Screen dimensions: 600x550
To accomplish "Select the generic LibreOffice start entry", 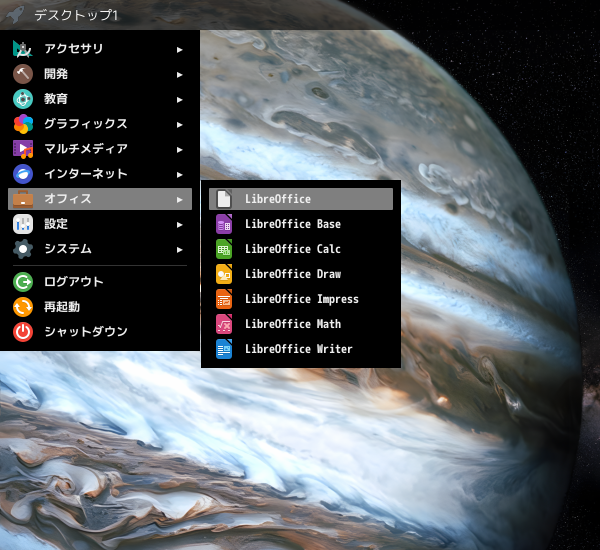I will (277, 199).
